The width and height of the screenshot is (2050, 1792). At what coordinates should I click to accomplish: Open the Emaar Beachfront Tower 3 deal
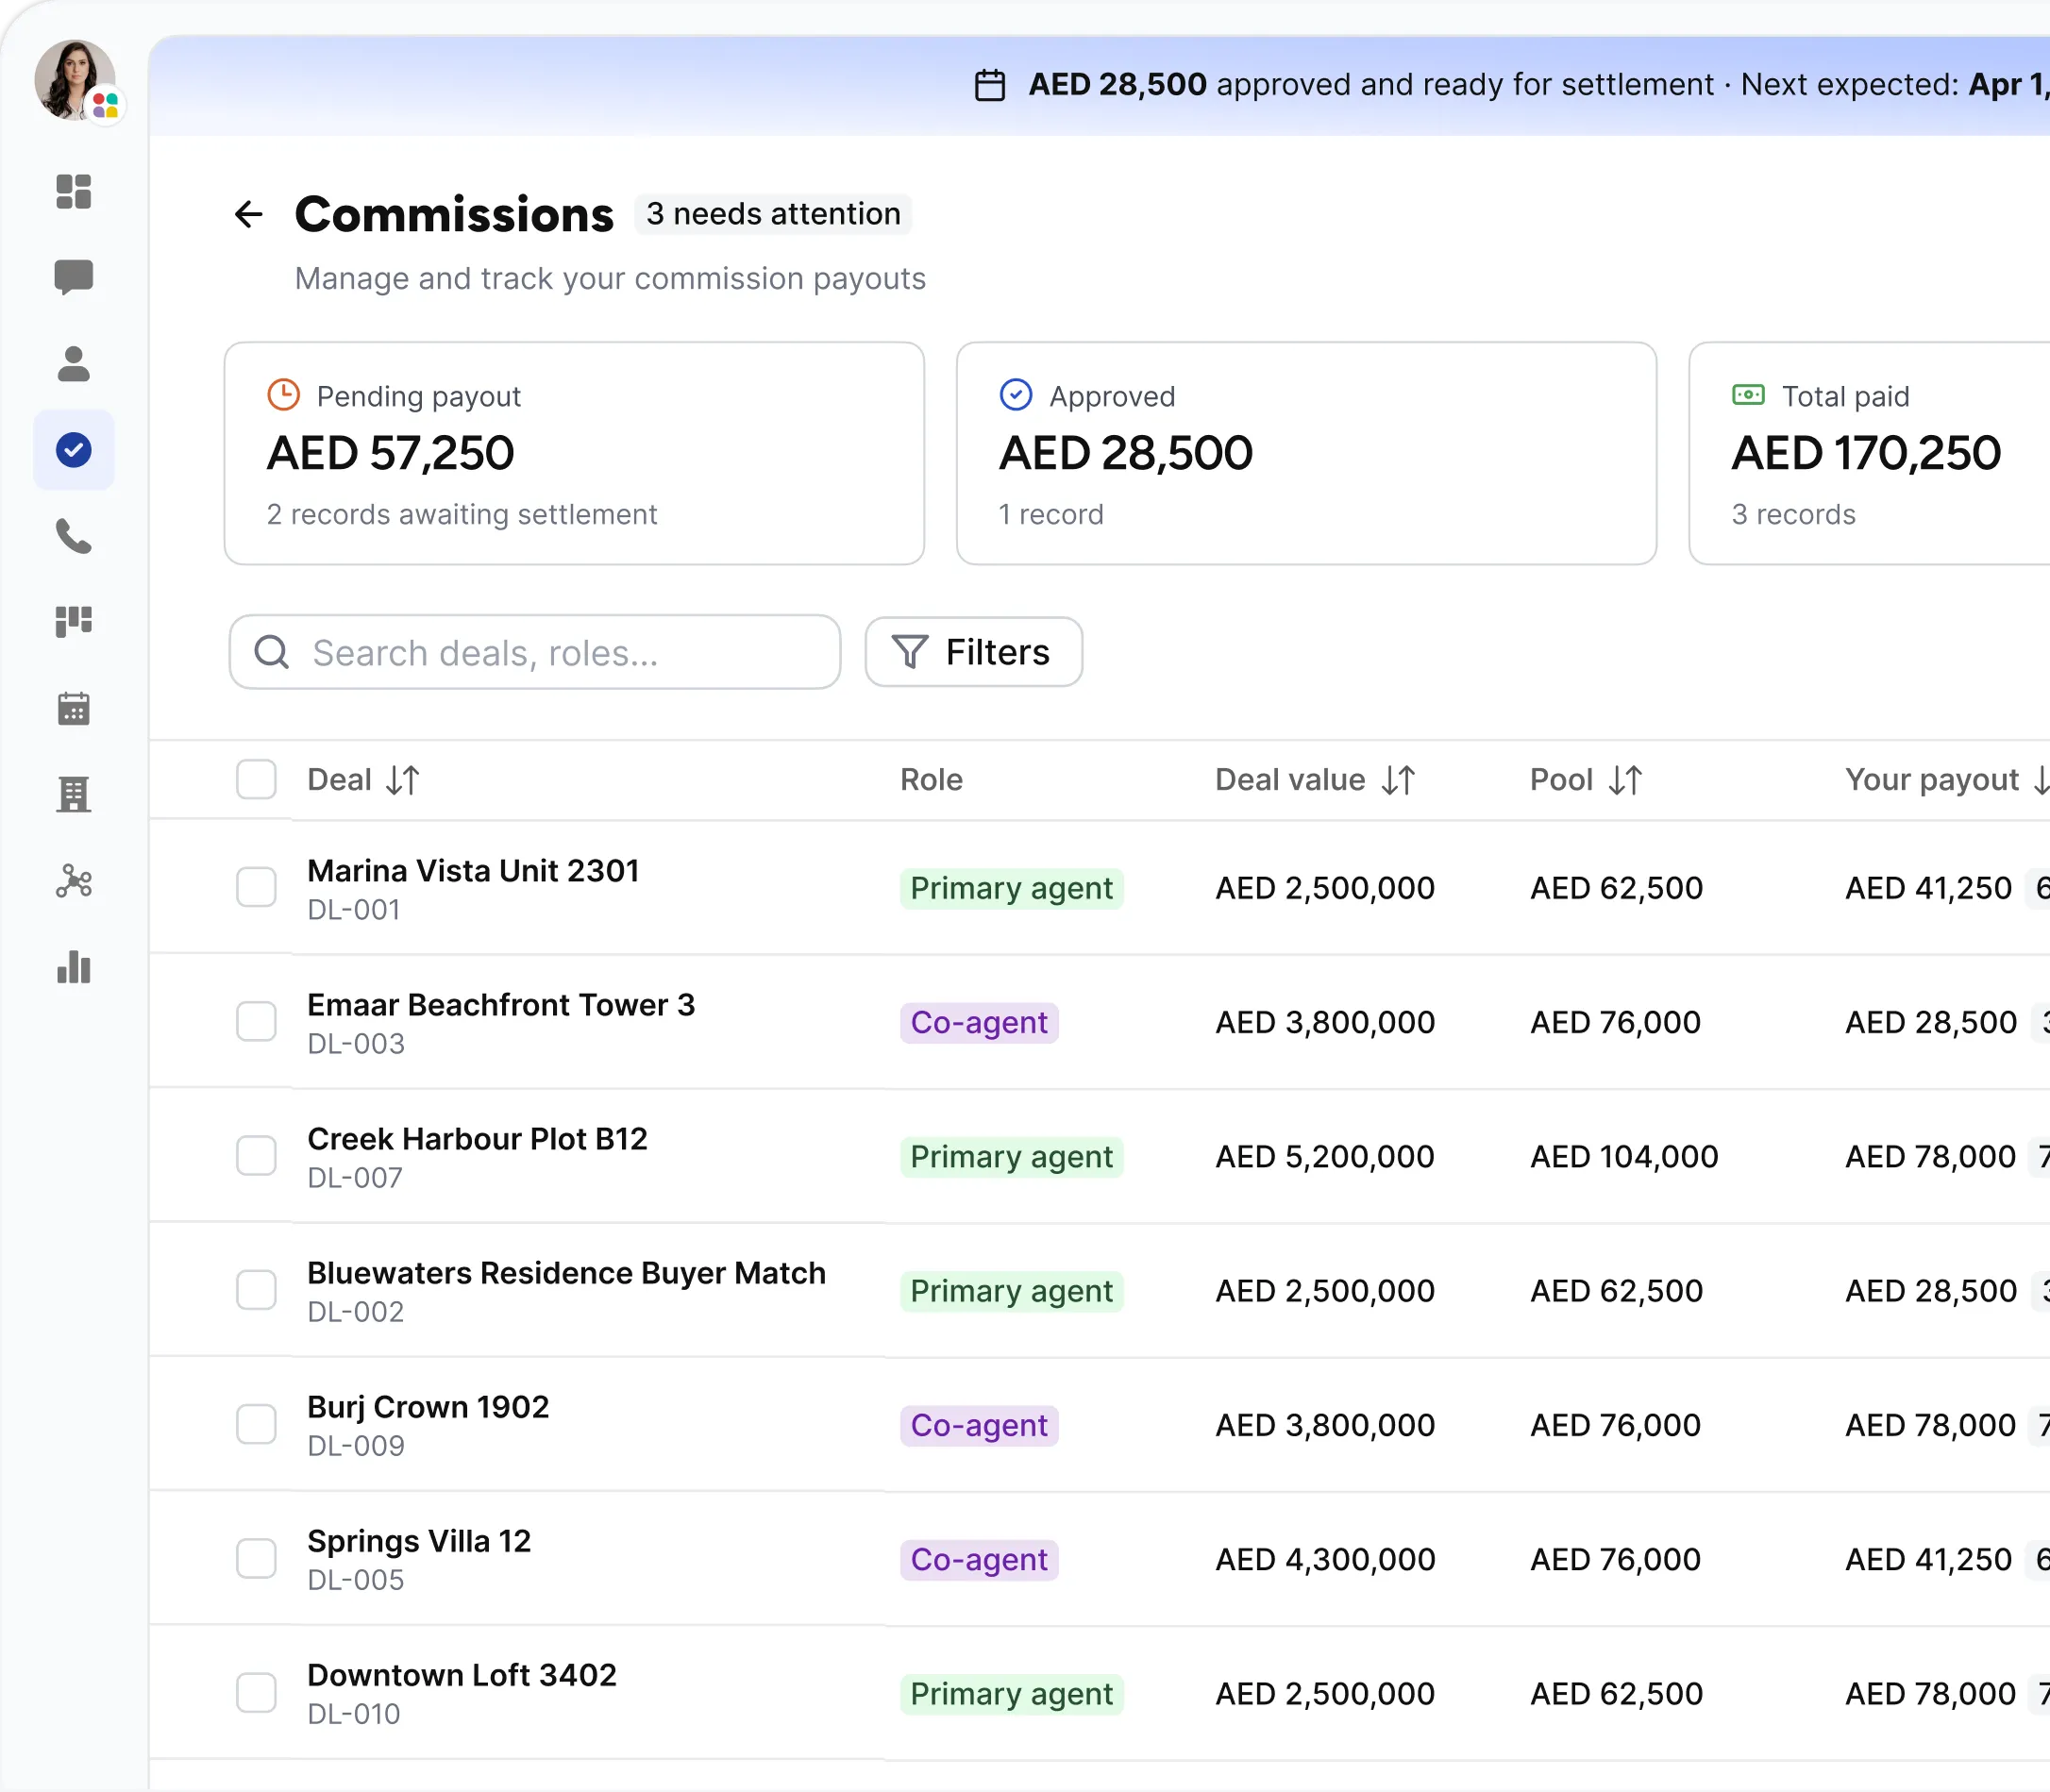[x=501, y=1005]
